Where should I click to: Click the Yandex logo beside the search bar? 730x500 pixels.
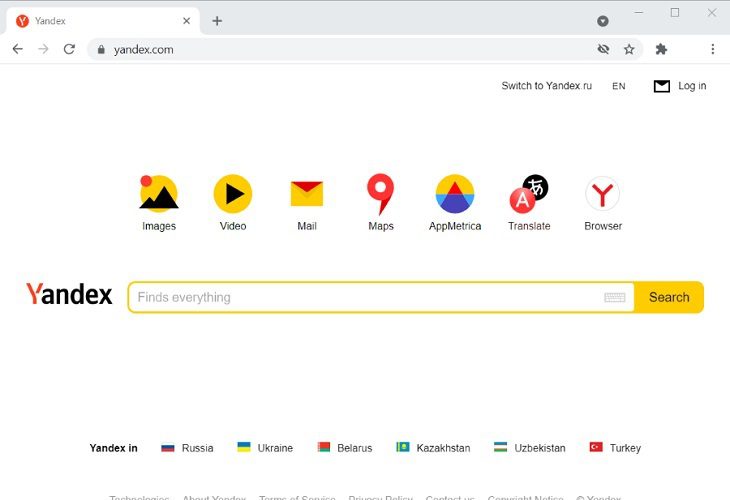(69, 294)
